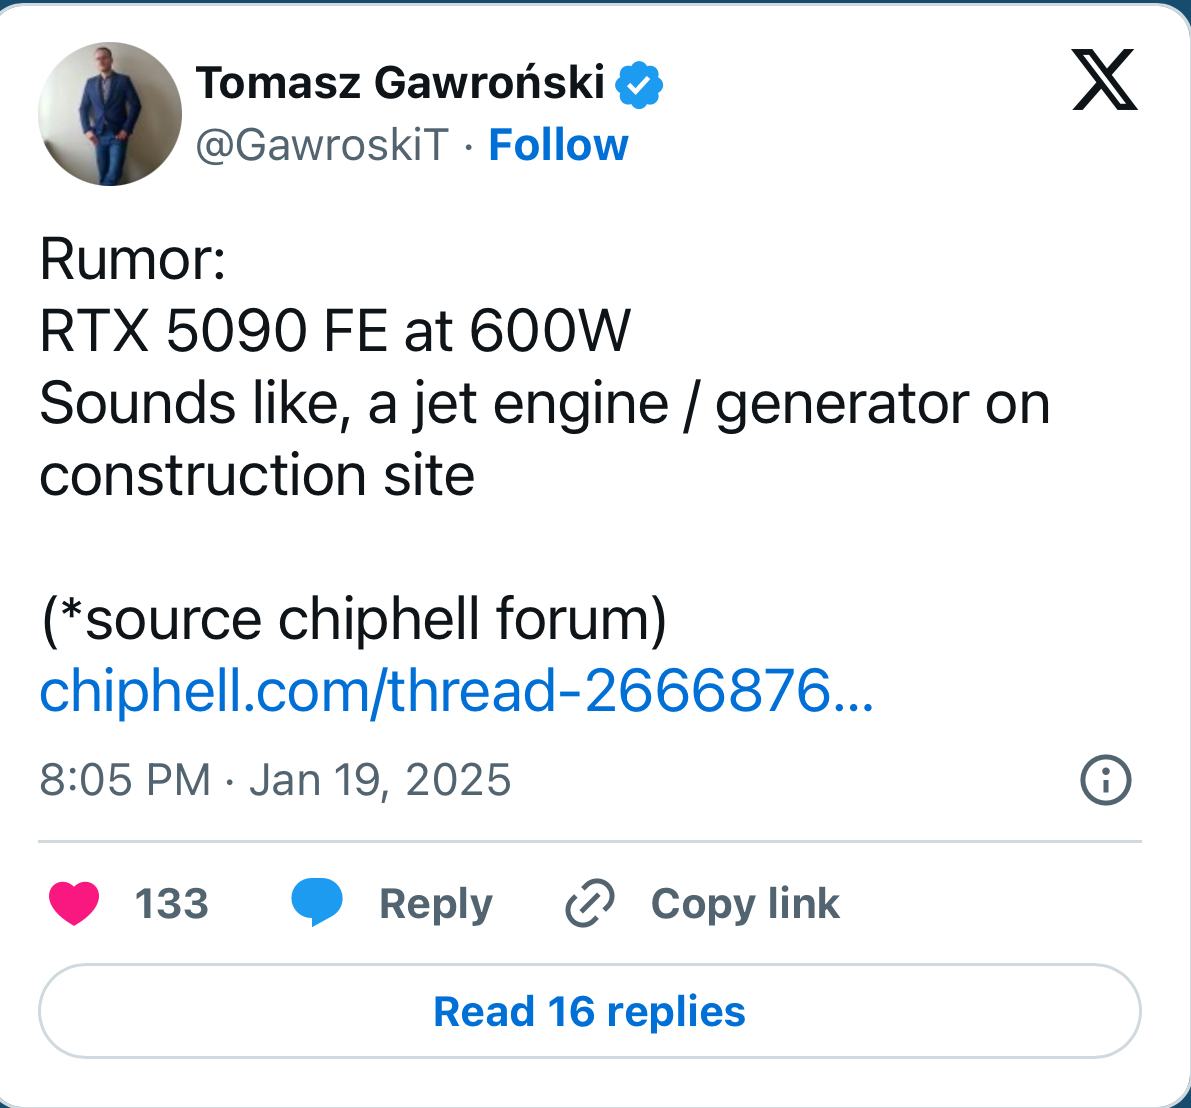Screen dimensions: 1191x1108
Task: Click the "(*source chiphell forum)" text
Action: point(353,619)
